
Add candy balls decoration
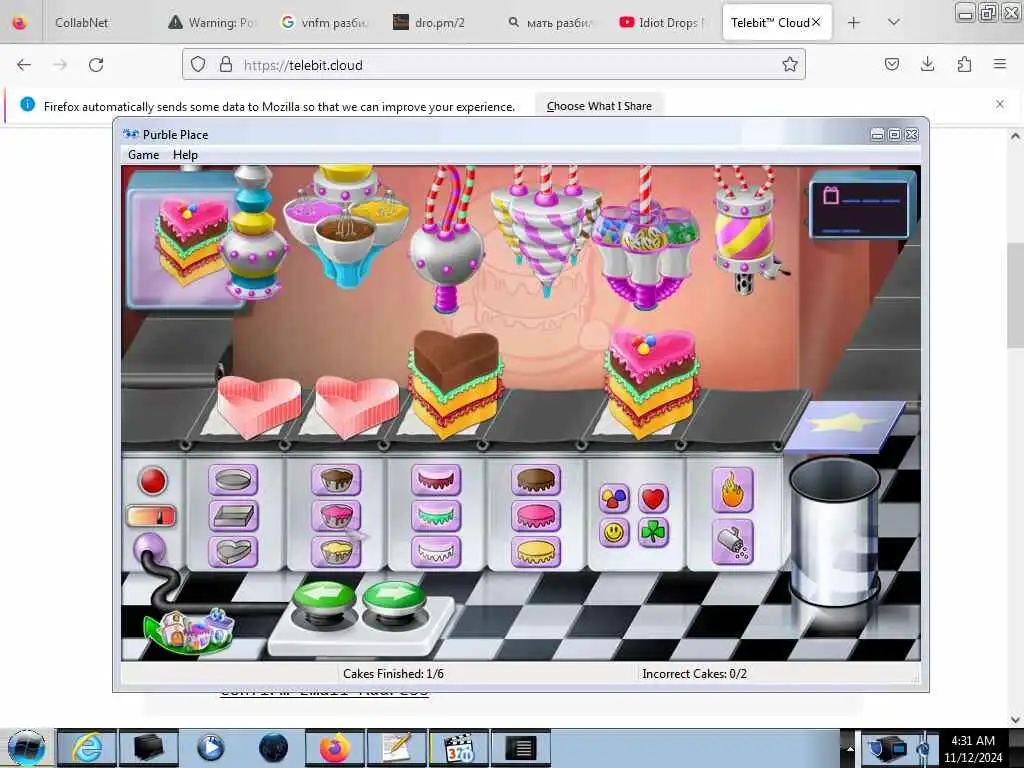click(614, 498)
